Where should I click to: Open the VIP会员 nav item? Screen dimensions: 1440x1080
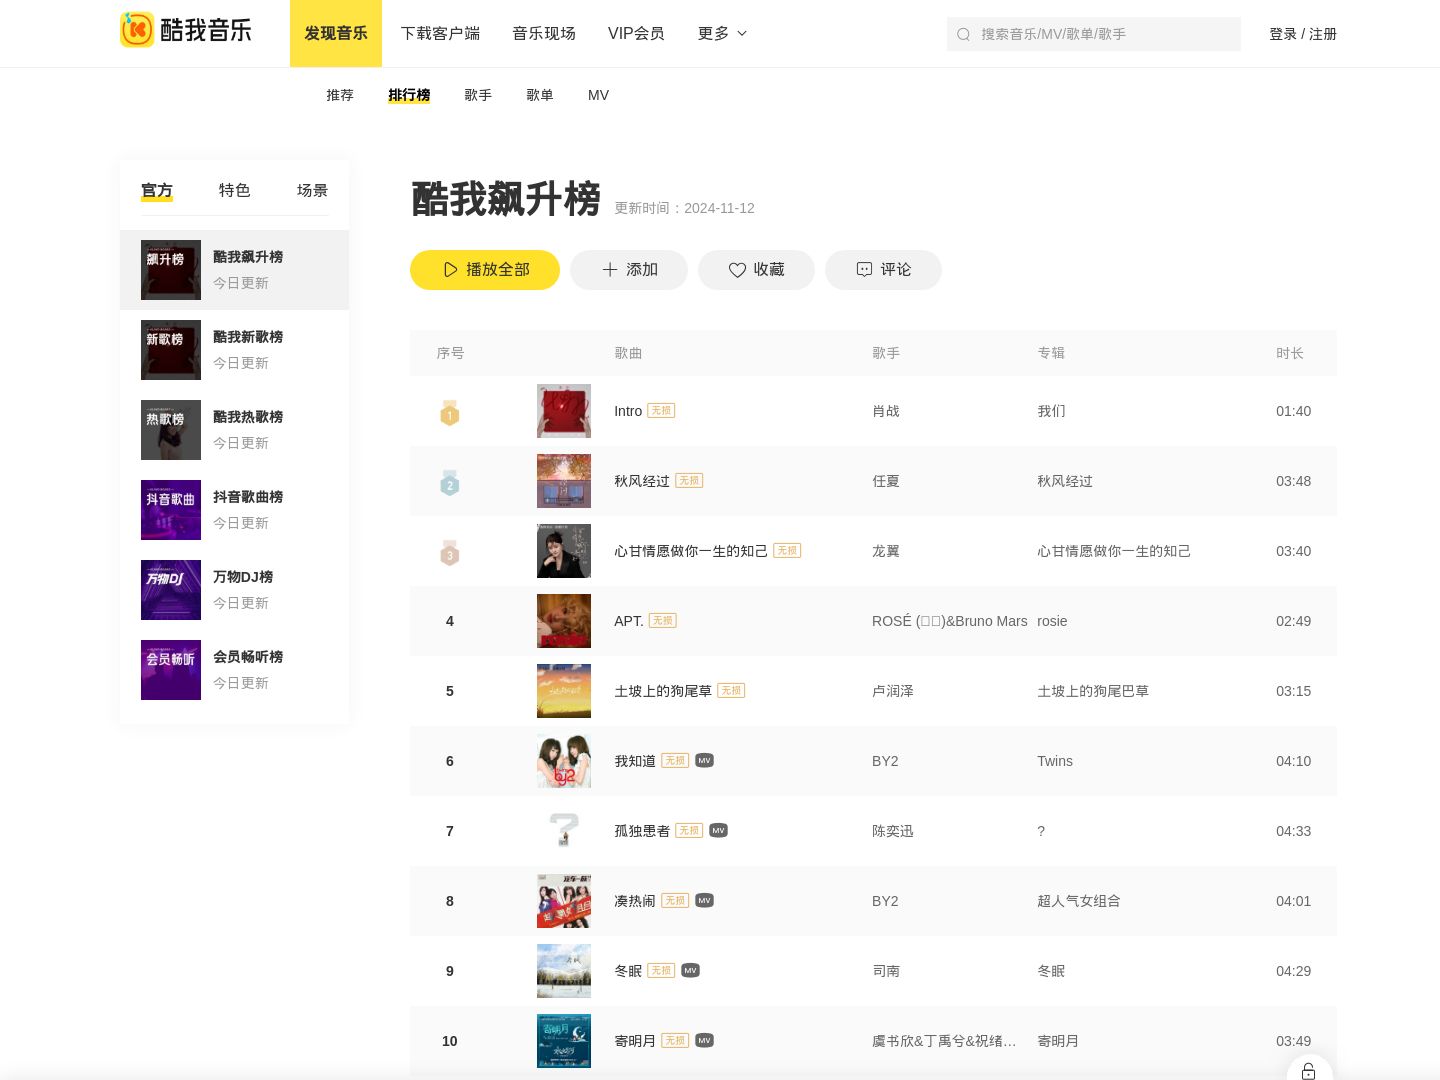(x=636, y=34)
